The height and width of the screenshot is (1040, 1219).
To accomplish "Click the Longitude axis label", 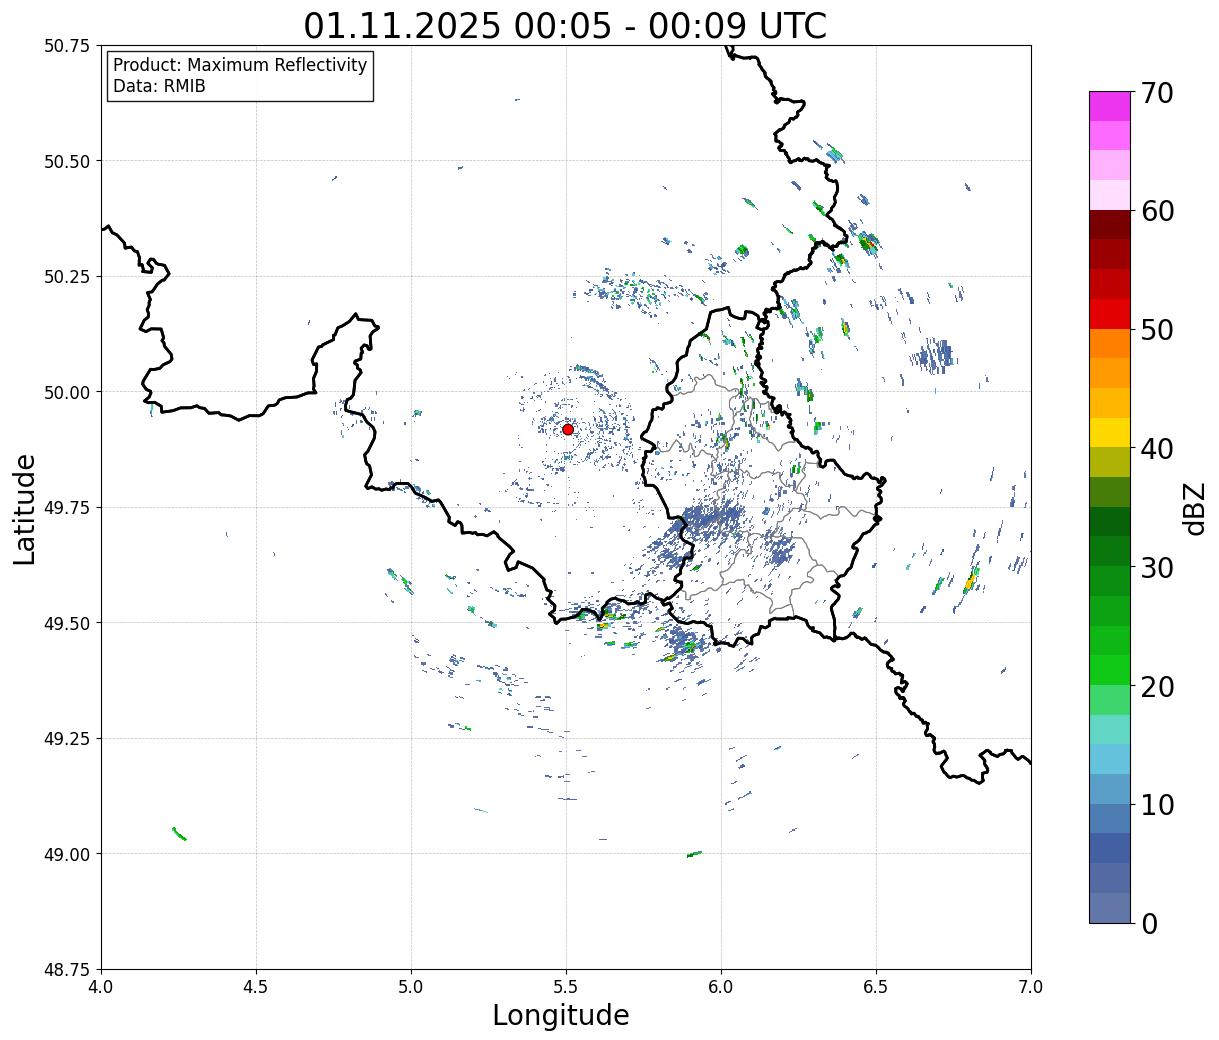I will 561,1015.
